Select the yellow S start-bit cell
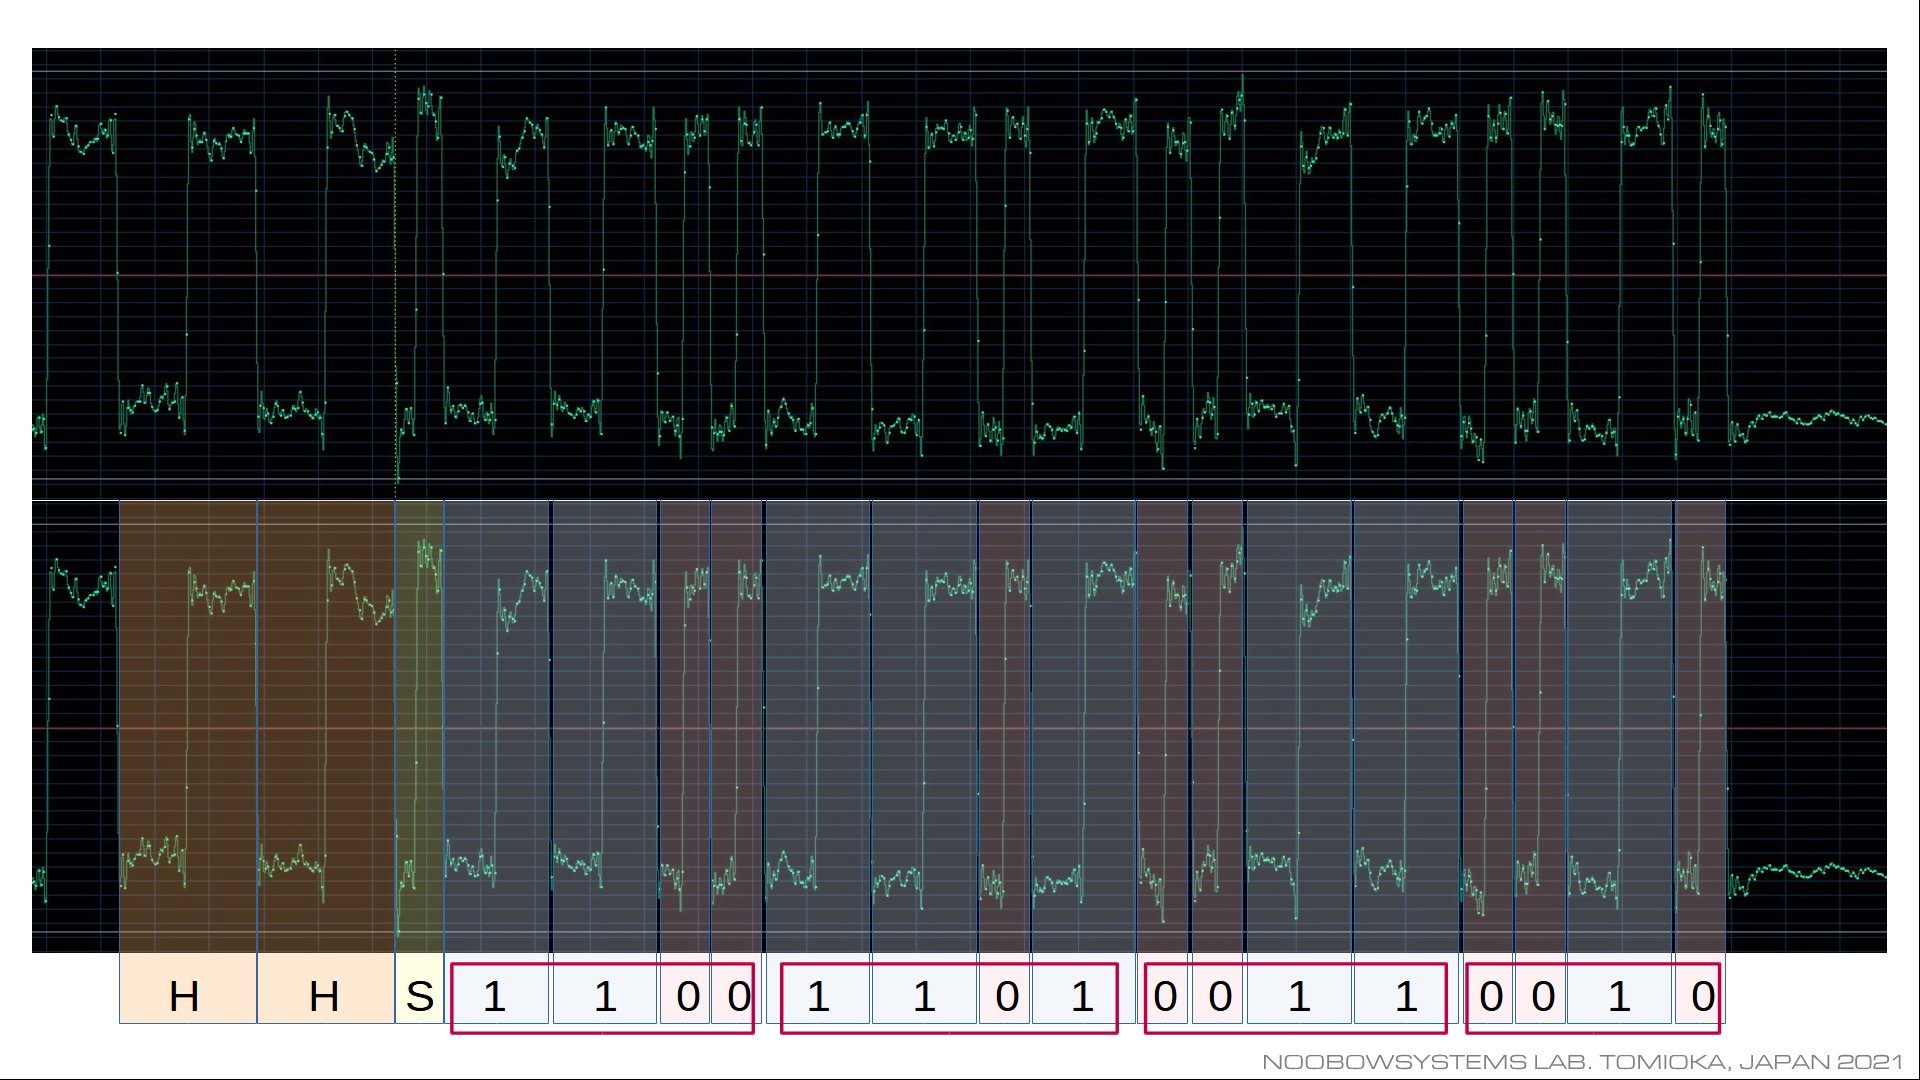Screen dimensions: 1920x1080 pyautogui.click(x=420, y=988)
